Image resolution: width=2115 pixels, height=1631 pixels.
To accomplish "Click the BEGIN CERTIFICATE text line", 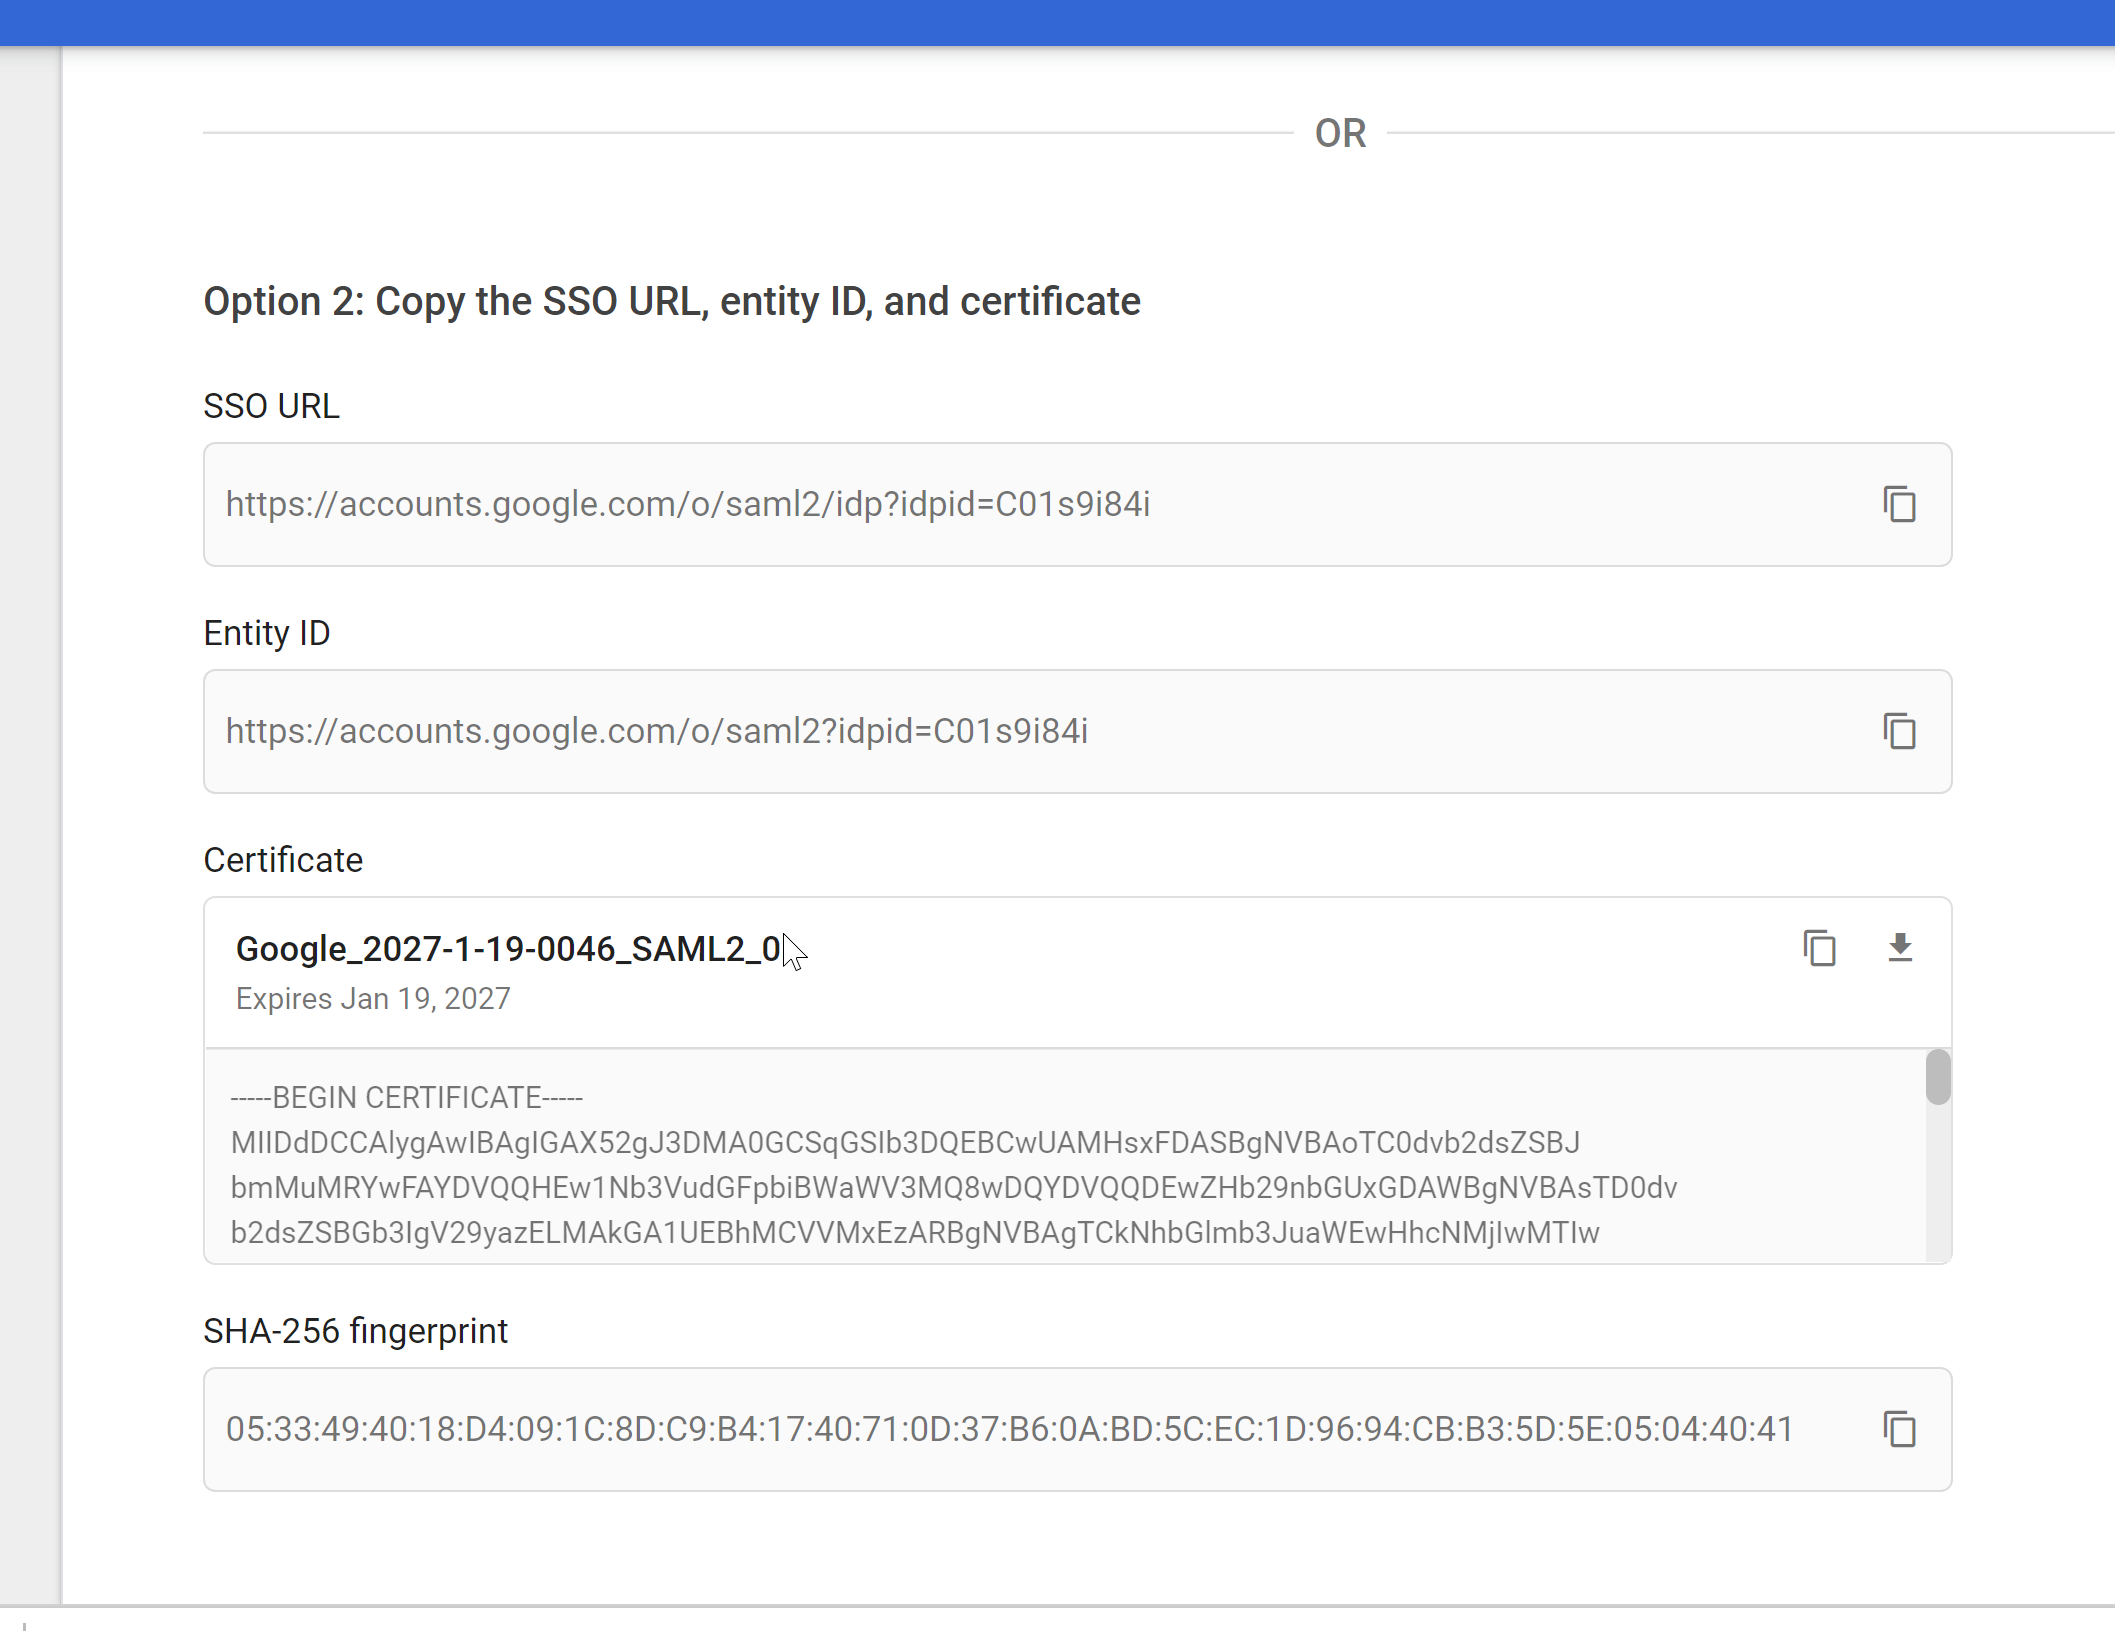I will pyautogui.click(x=406, y=1098).
